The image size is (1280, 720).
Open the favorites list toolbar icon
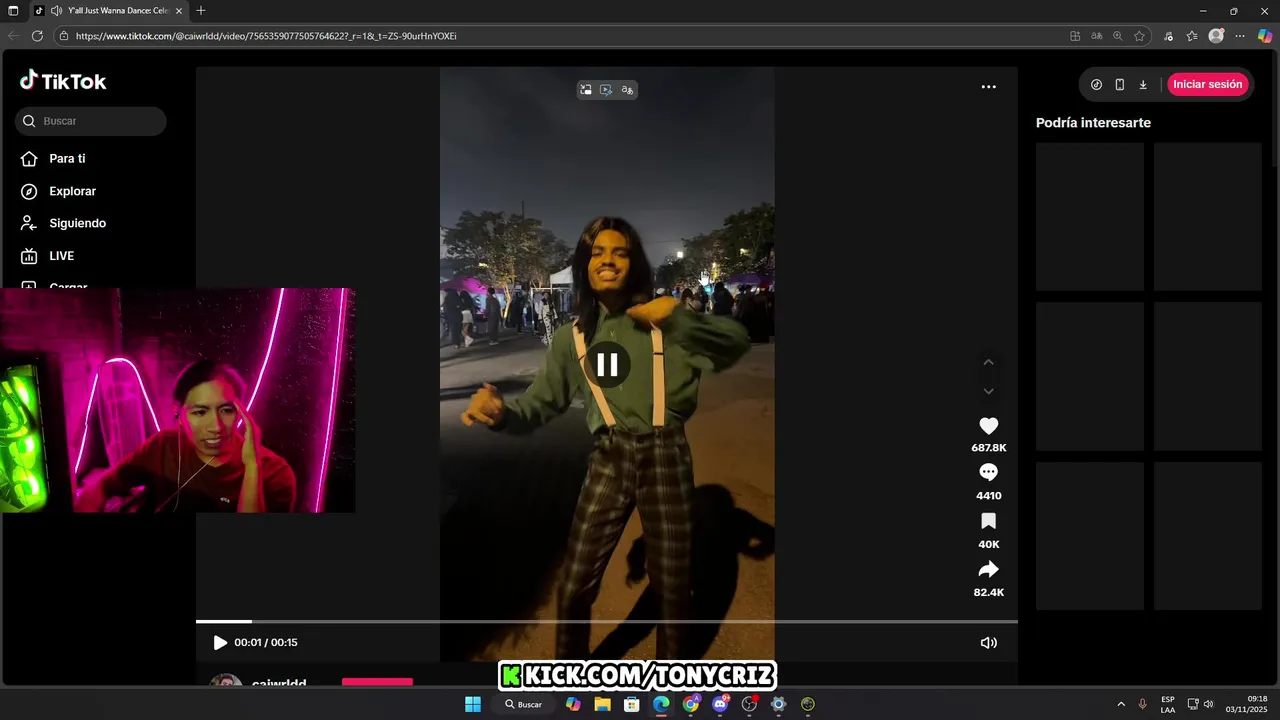click(x=1192, y=36)
